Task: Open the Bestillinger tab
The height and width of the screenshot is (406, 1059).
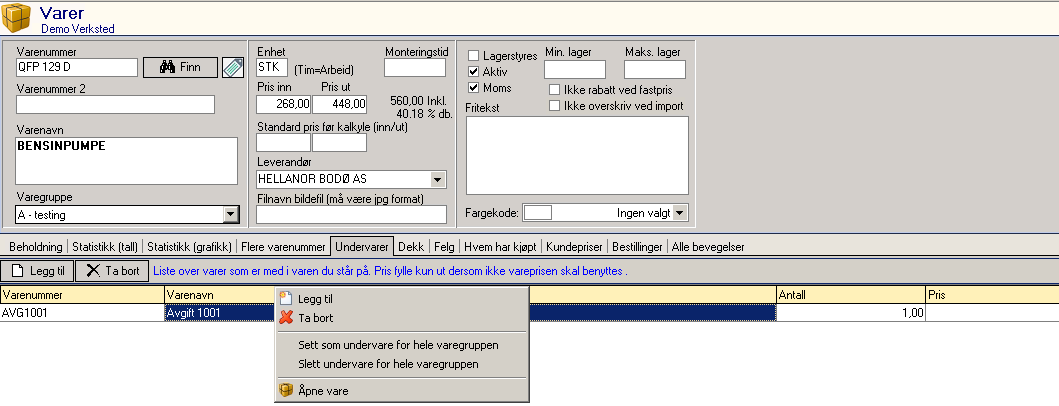Action: point(637,247)
